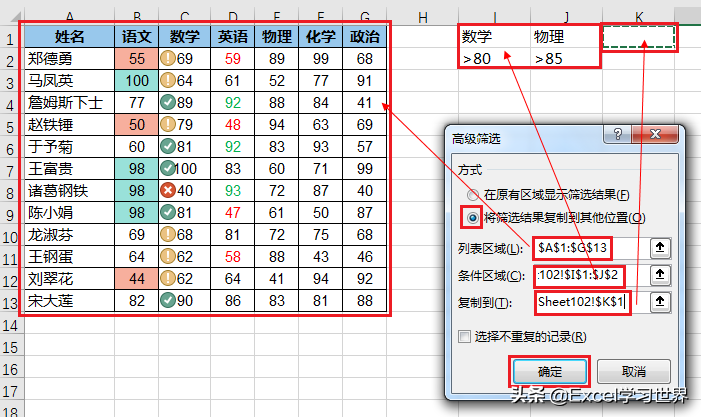
Task: Click collapse-dialog icon for 列表区域 field
Action: coord(660,248)
